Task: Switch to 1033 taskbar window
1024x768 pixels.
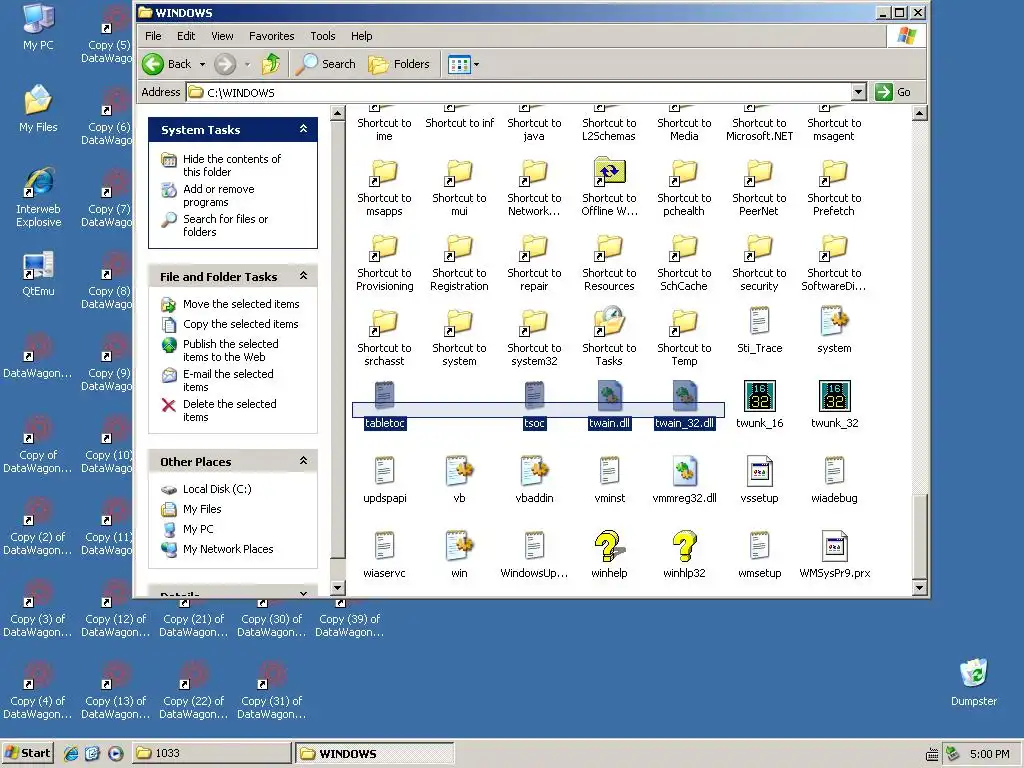Action: [x=212, y=753]
